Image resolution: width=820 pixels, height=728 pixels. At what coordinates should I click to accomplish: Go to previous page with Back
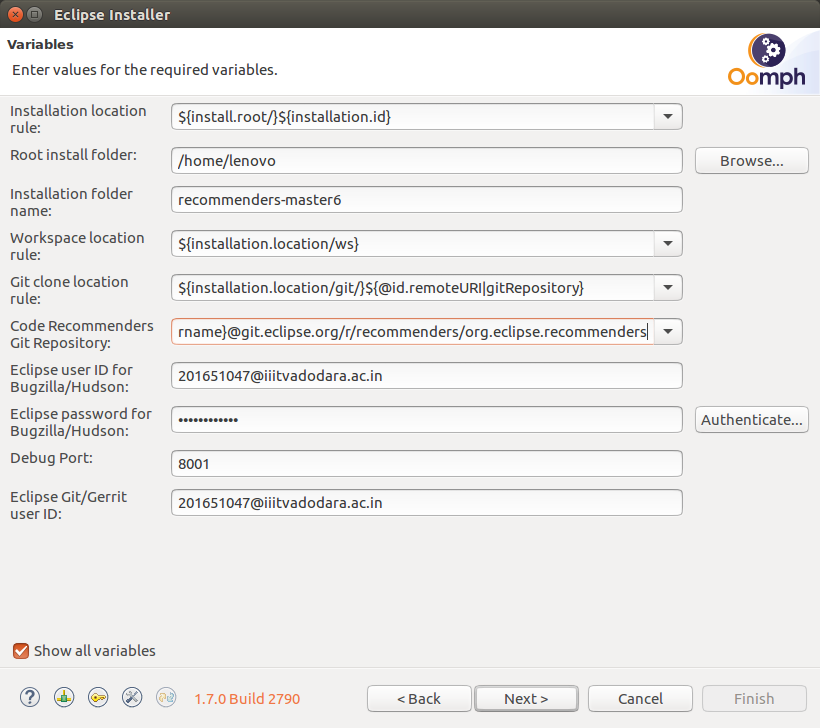(x=419, y=699)
